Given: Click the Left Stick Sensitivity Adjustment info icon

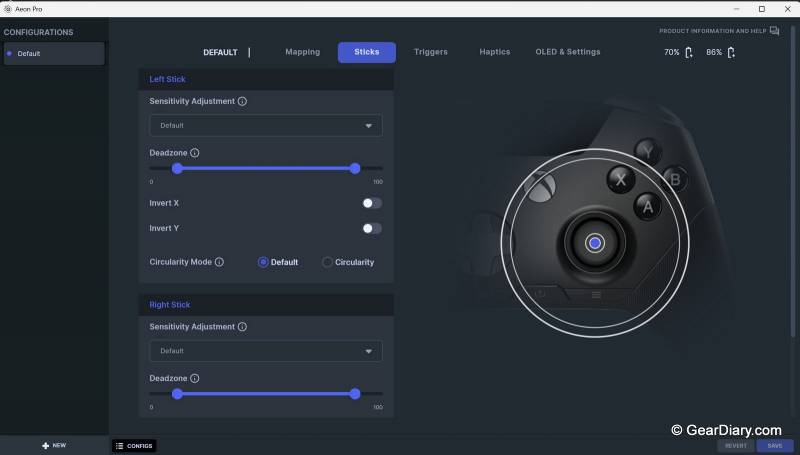Looking at the screenshot, I should [x=242, y=101].
